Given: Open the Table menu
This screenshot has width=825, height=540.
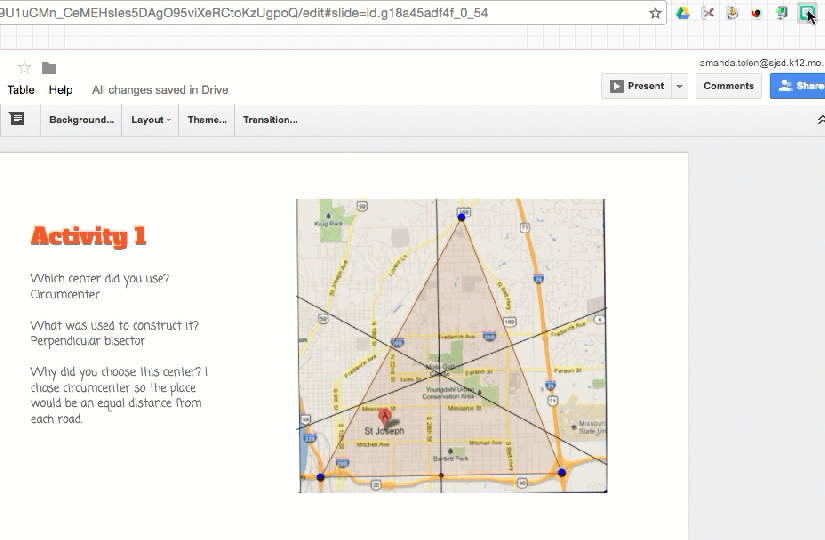Looking at the screenshot, I should 21,90.
